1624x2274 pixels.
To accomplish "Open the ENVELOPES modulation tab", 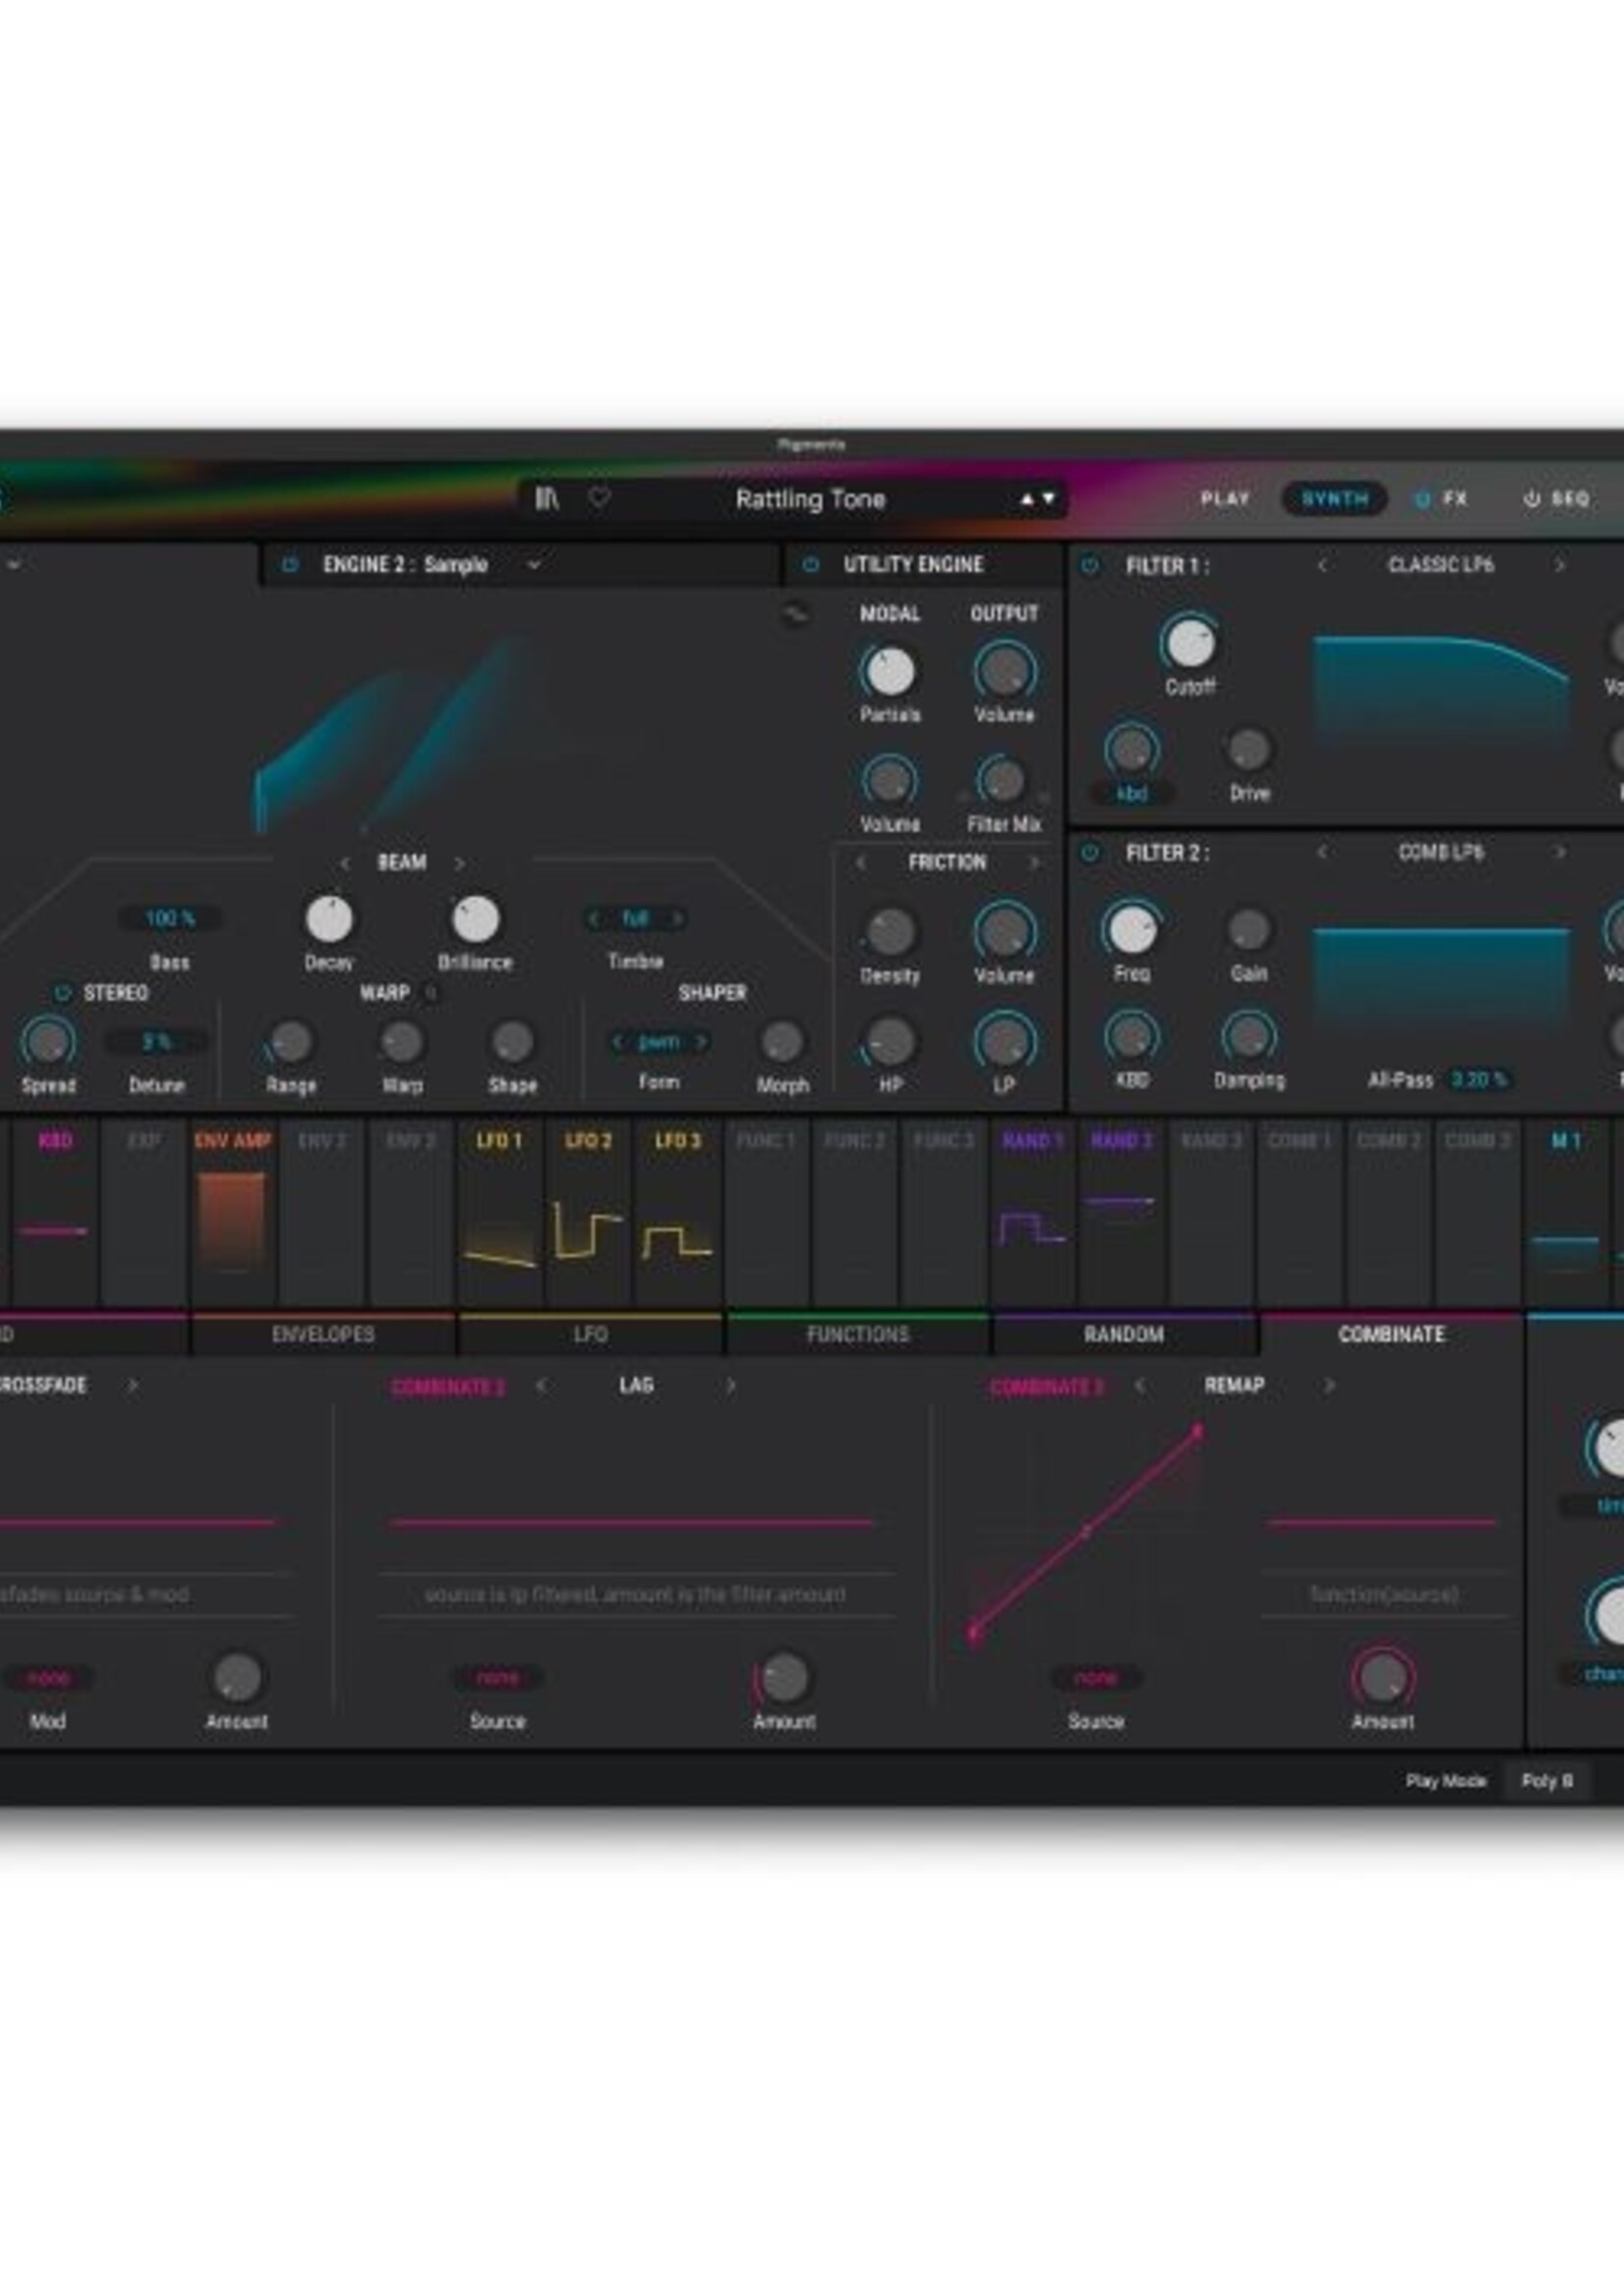I will (322, 1335).
